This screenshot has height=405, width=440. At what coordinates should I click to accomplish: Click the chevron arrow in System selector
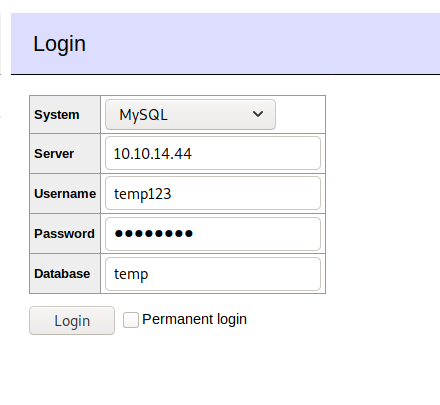tap(258, 114)
